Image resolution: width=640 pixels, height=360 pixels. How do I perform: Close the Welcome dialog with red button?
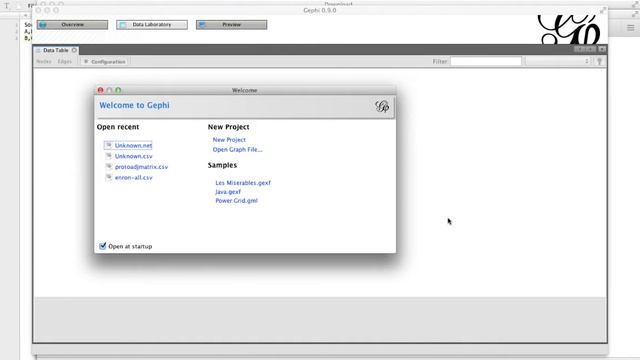tap(100, 90)
